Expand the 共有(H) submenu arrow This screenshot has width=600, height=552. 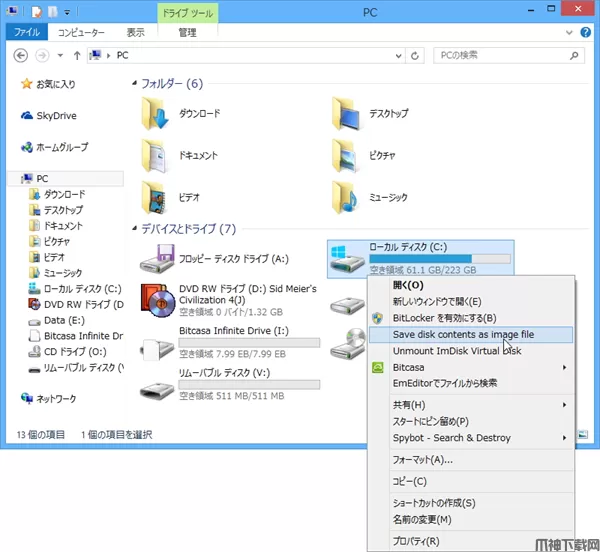click(x=564, y=405)
